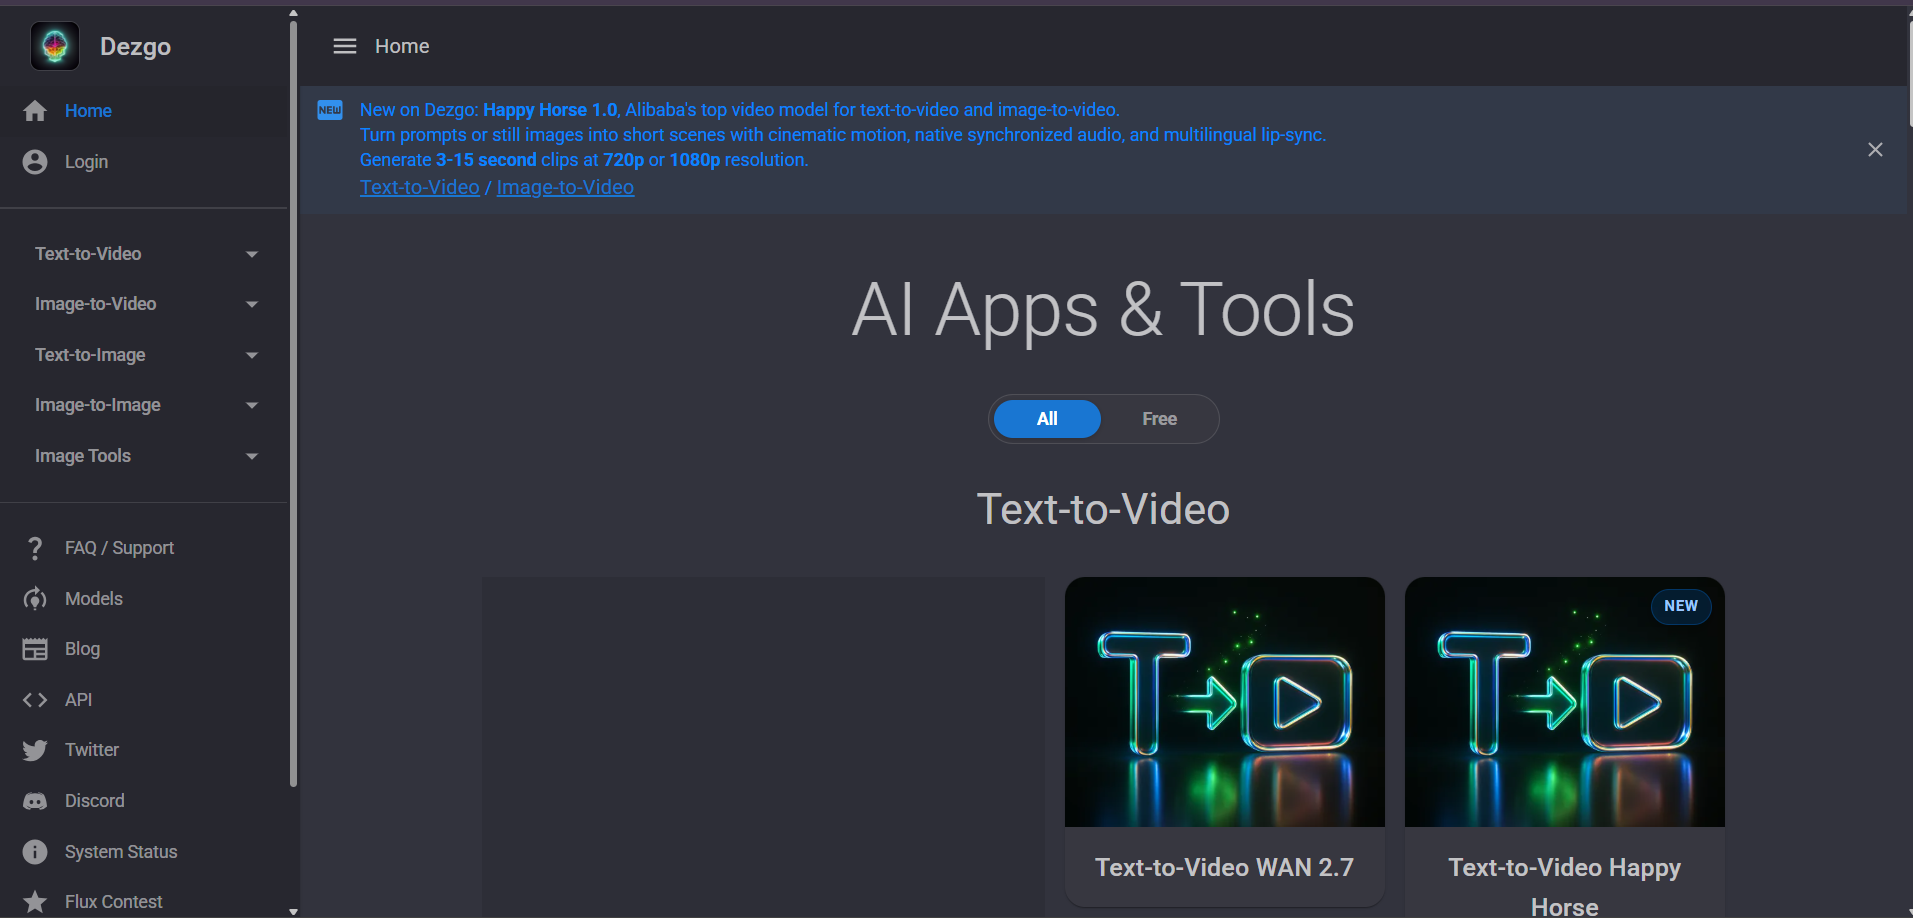Viewport: 1913px width, 918px height.
Task: Open the Image-to-Video sidebar category
Action: point(95,304)
